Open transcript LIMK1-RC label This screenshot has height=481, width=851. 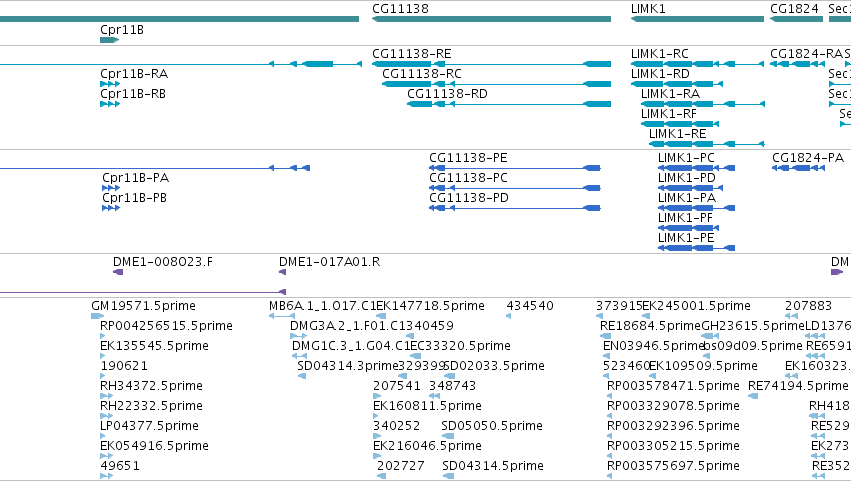click(x=660, y=54)
